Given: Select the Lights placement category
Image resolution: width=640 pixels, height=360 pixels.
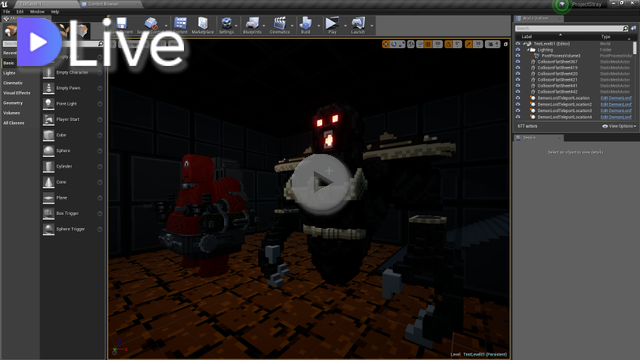Looking at the screenshot, I should [9, 73].
